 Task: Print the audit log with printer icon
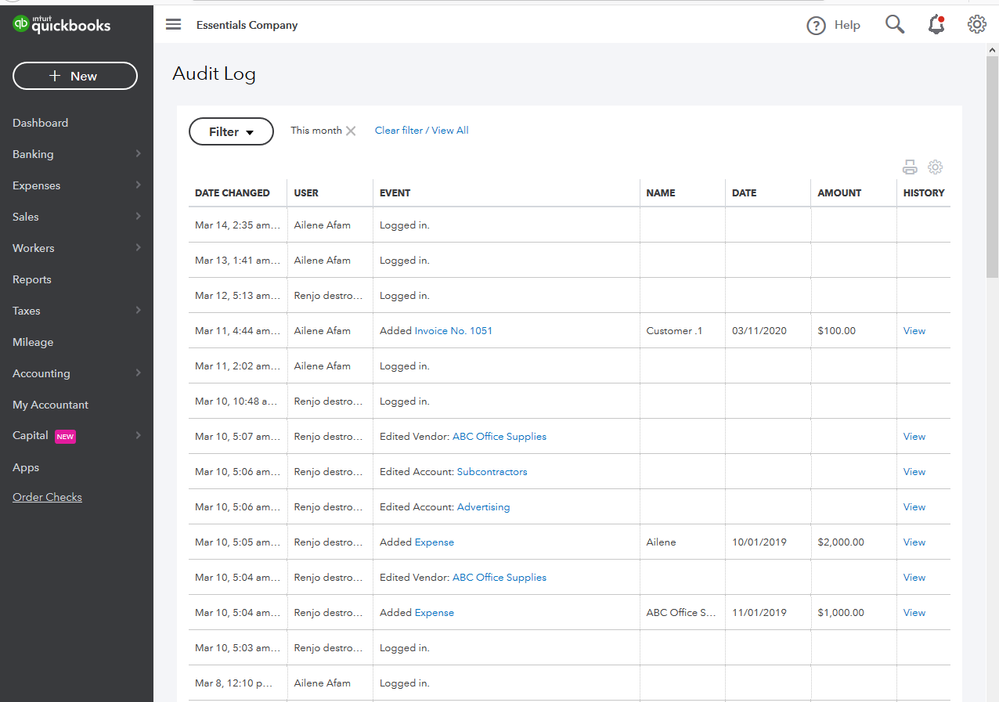pyautogui.click(x=910, y=167)
